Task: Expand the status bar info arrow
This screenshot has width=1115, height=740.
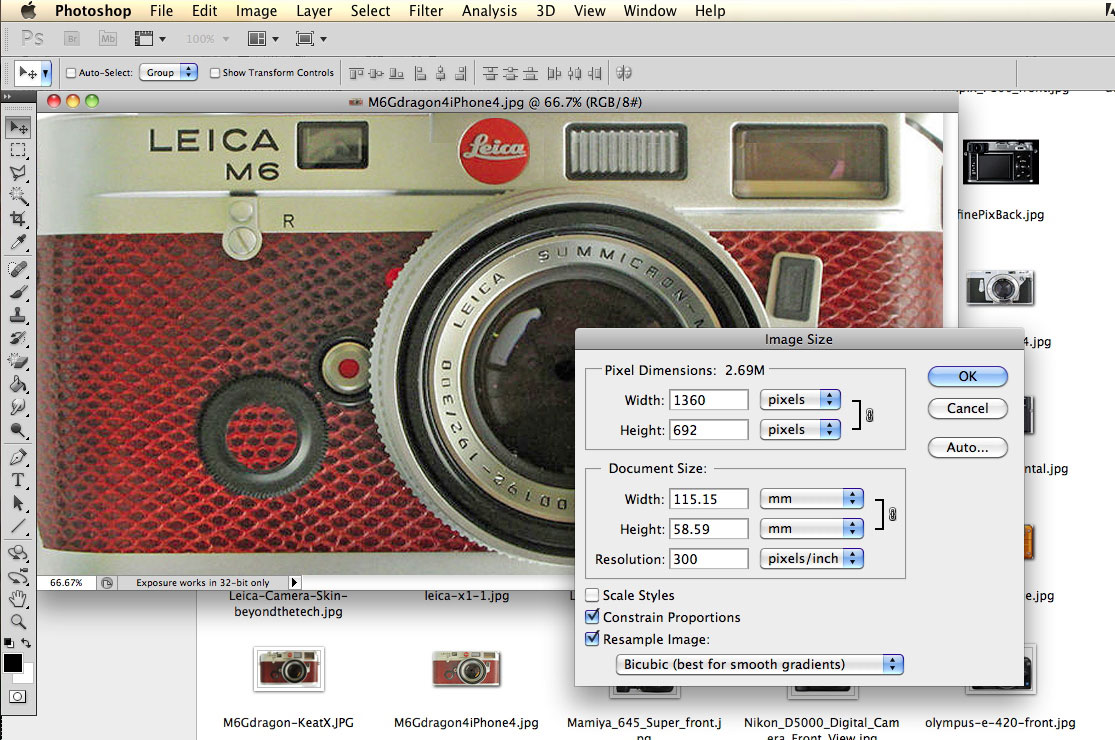Action: pos(294,582)
